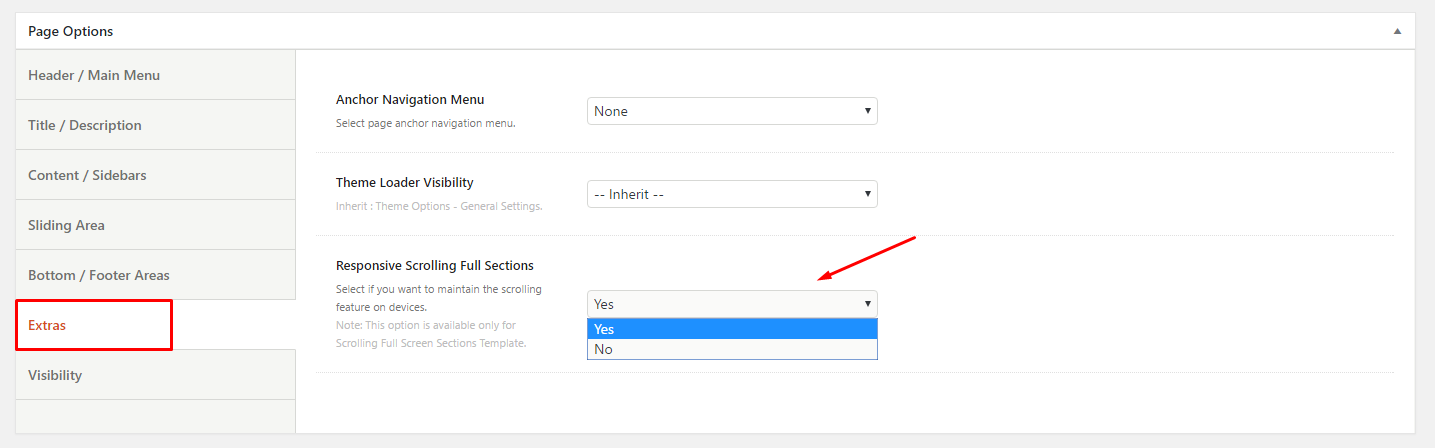Switch to the Header / Main Menu tab
The height and width of the screenshot is (448, 1435).
pos(156,75)
